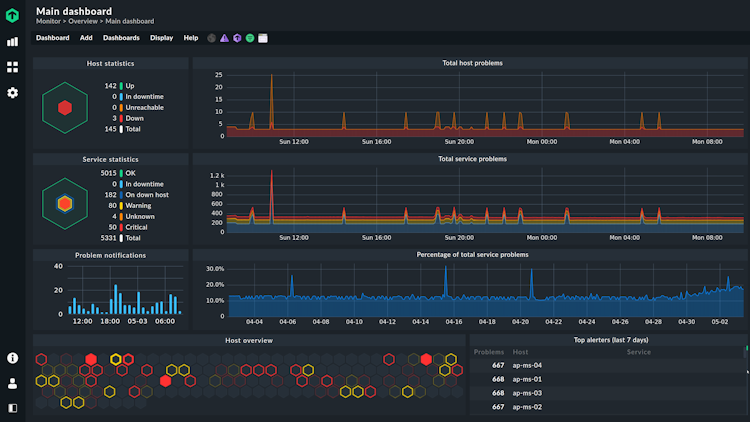Sort by Host column header
This screenshot has height=422, width=750.
(520, 352)
